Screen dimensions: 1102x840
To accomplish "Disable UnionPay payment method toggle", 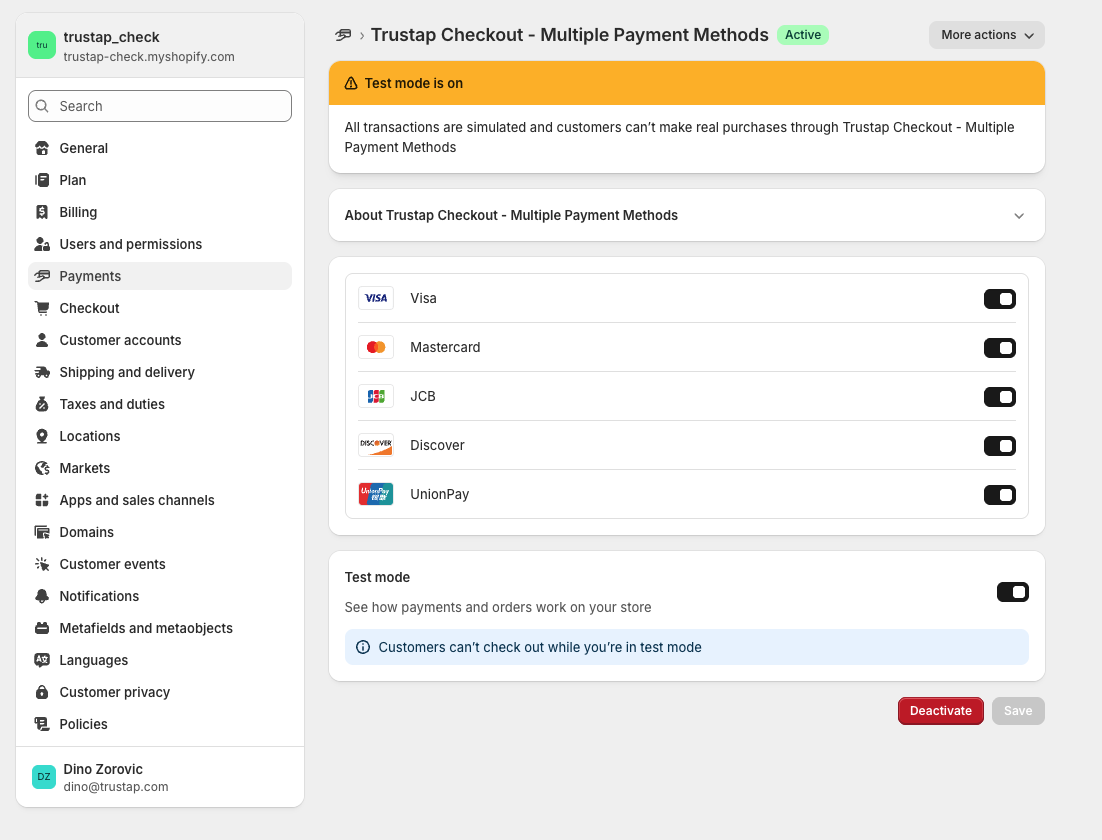I will 999,495.
